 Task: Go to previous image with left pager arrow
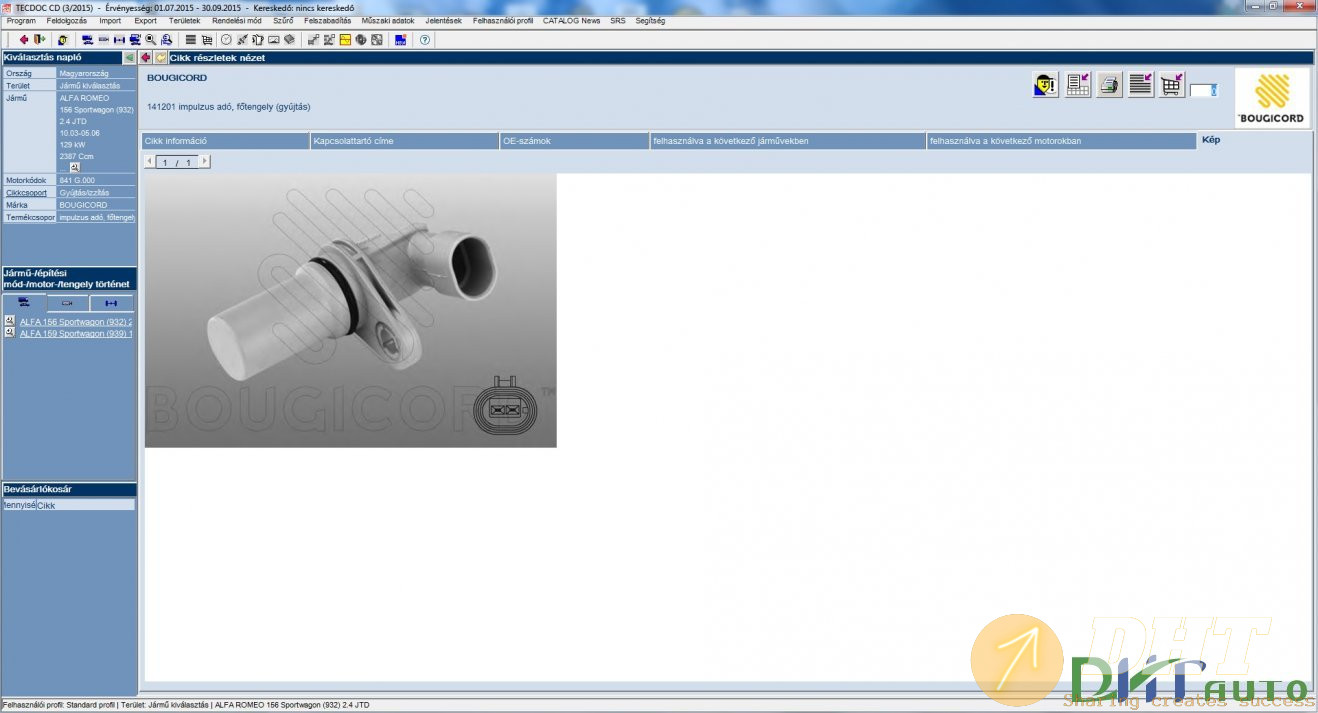150,162
